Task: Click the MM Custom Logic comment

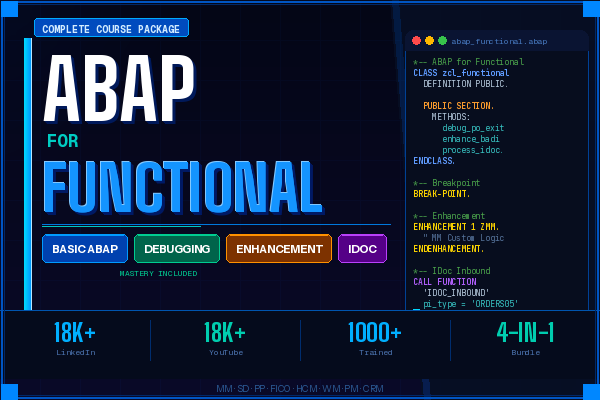Action: pyautogui.click(x=463, y=238)
